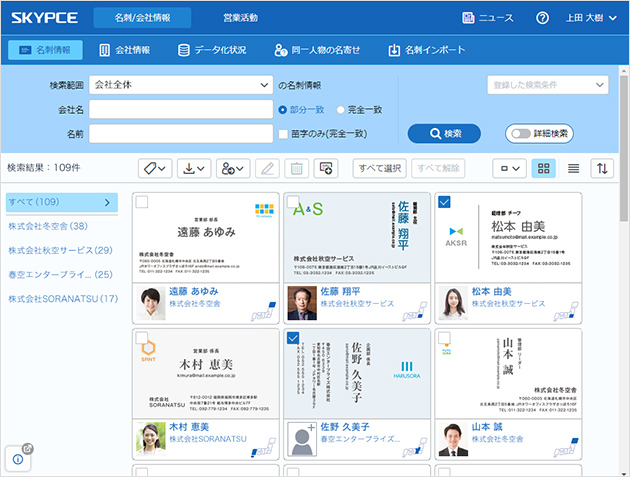The width and height of the screenshot is (630, 477).
Task: Uncheck 松本 由美's business card checkbox
Action: (444, 202)
